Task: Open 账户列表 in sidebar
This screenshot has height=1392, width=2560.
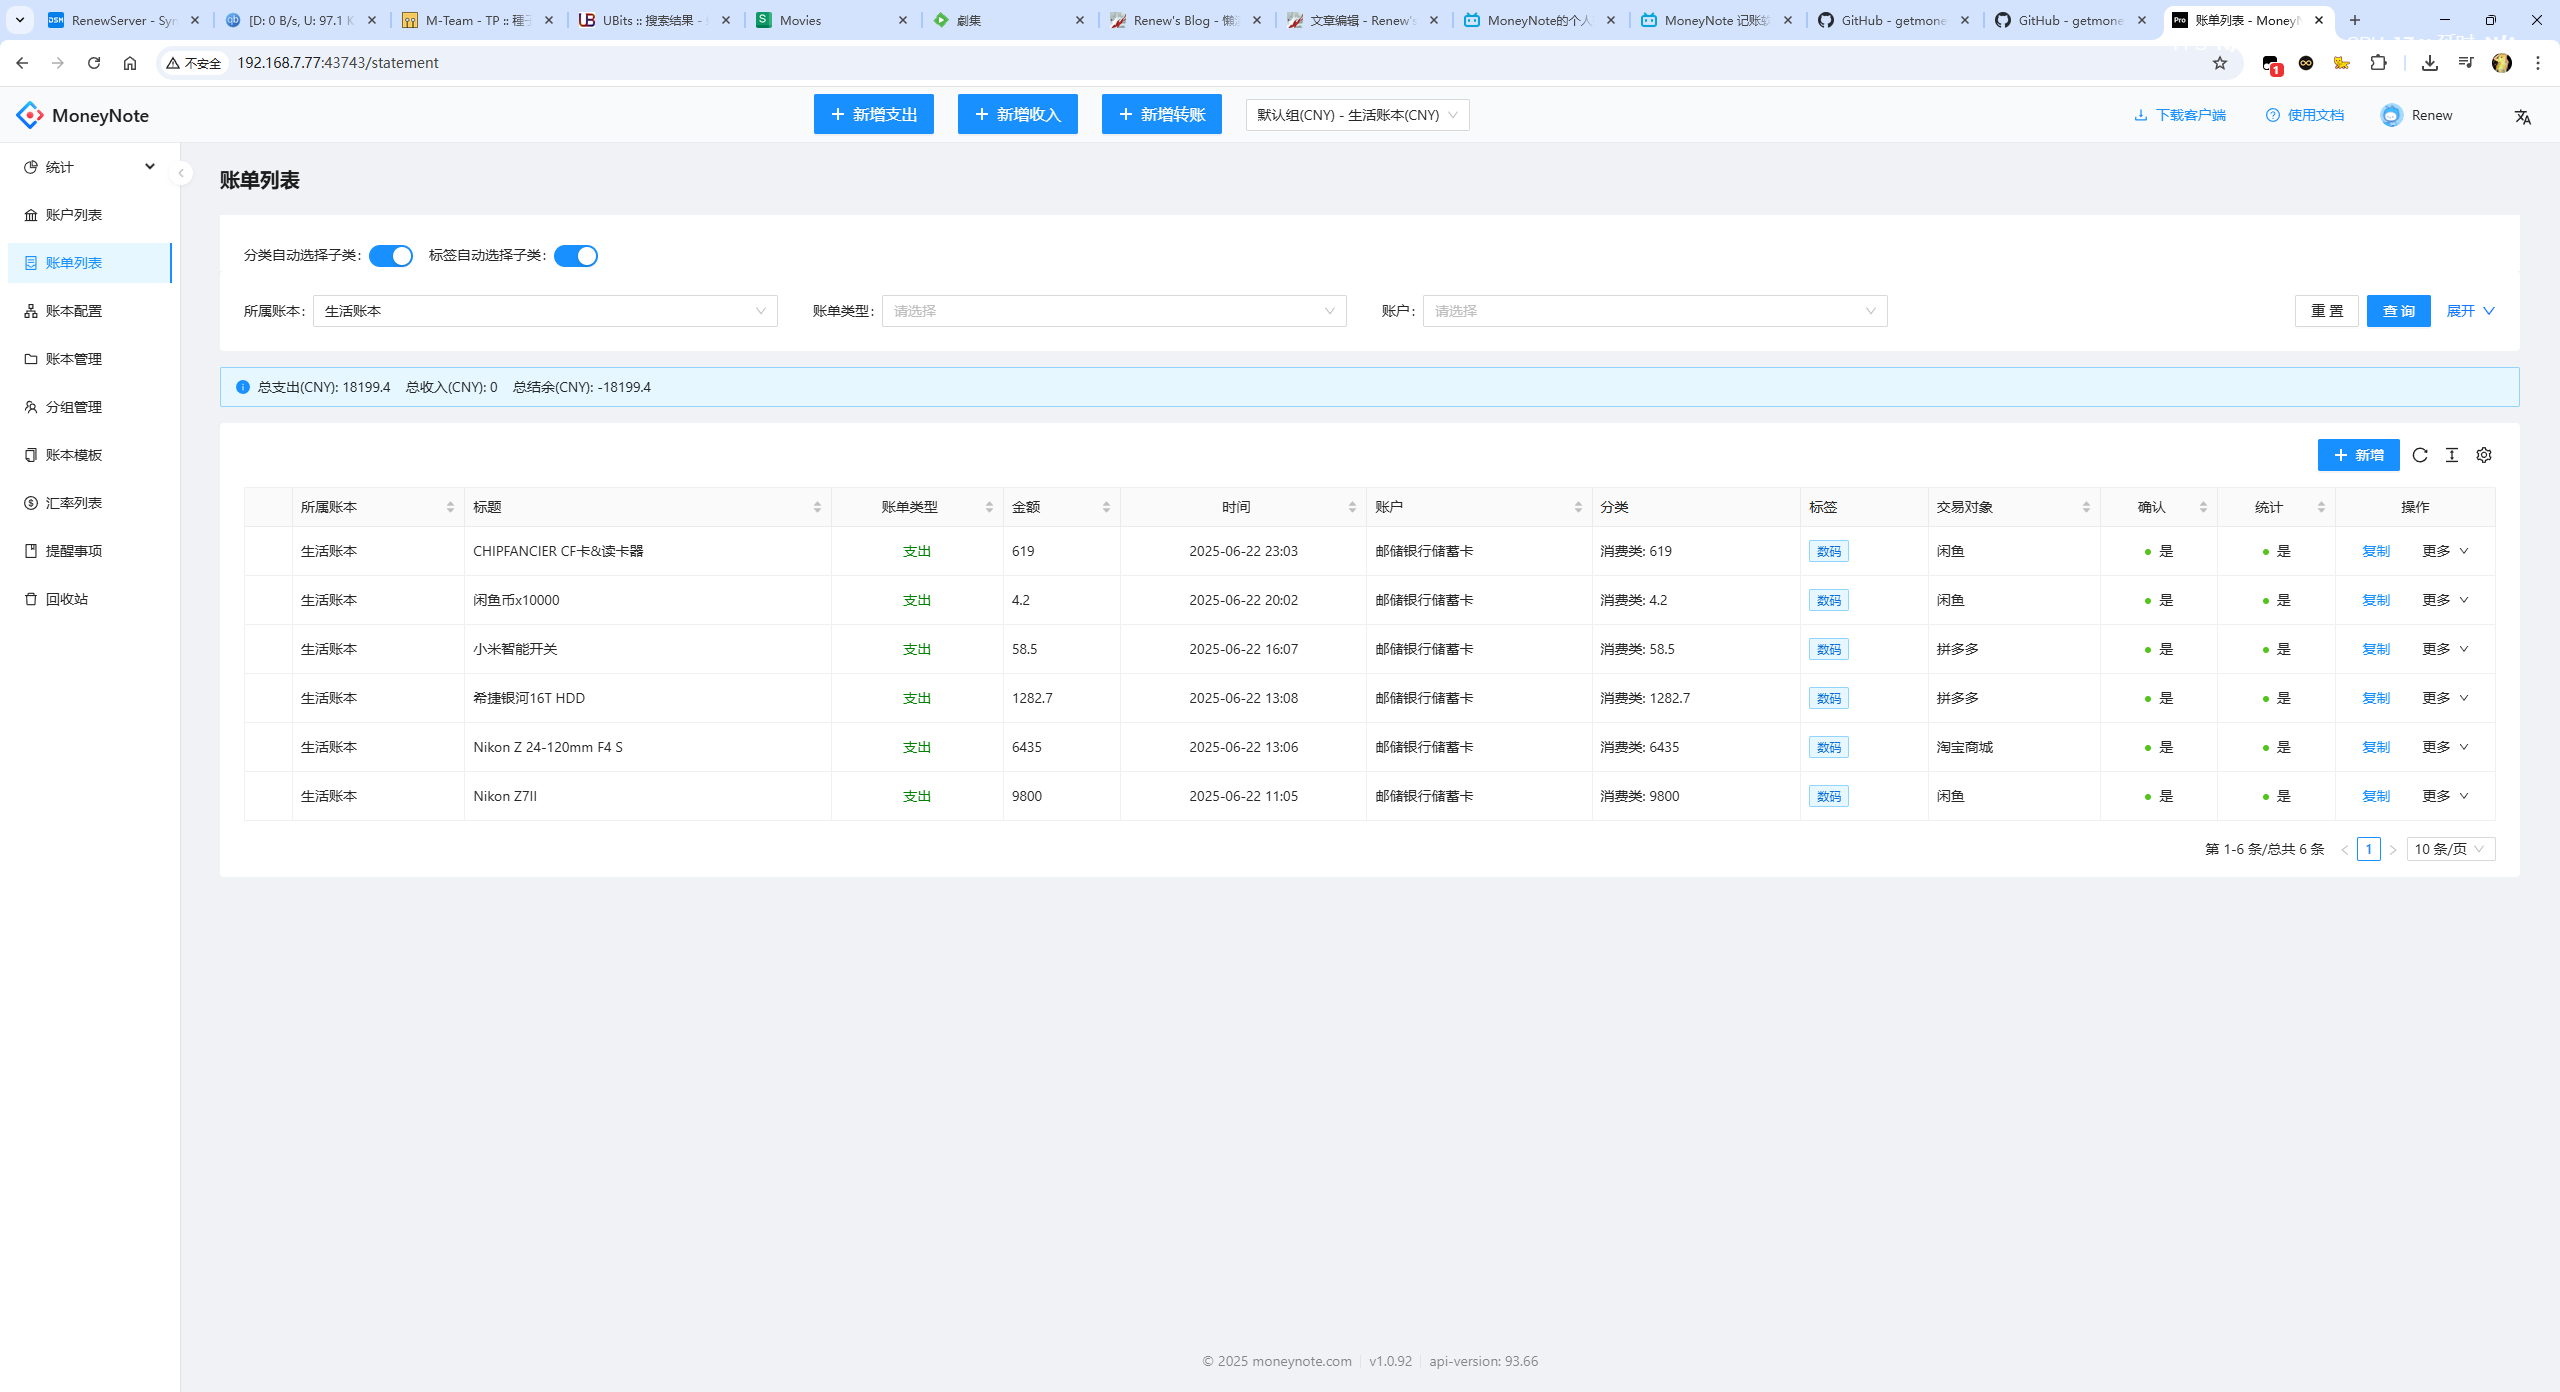Action: (x=90, y=215)
